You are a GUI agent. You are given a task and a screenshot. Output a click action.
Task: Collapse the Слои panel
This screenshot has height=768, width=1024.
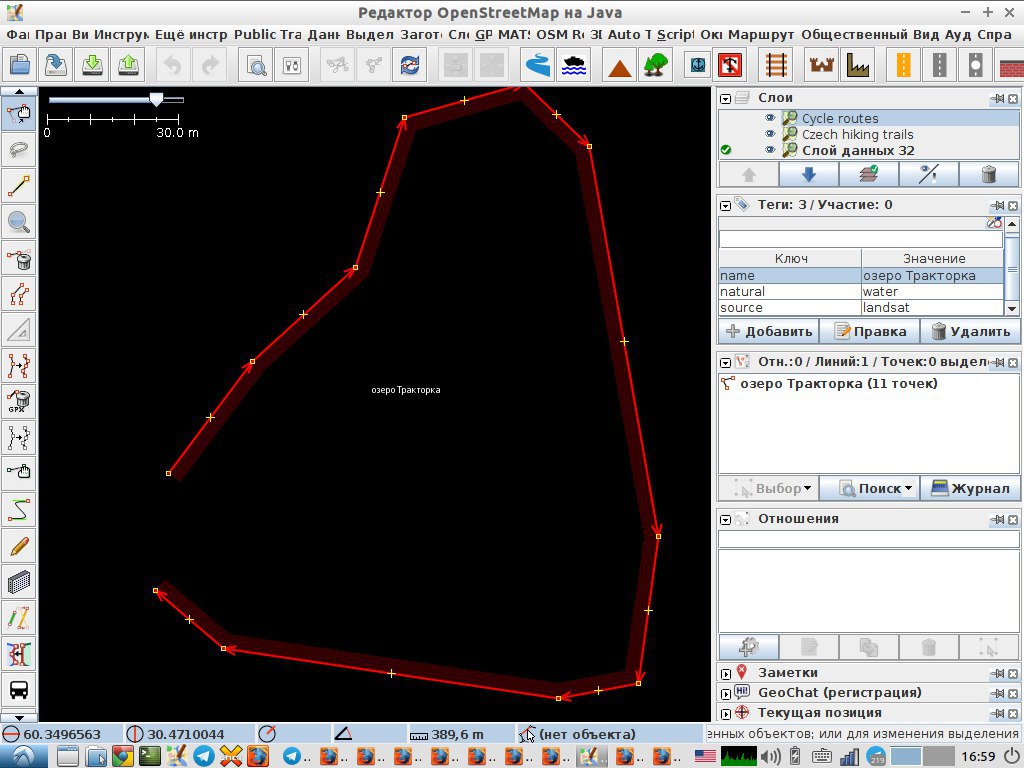(x=725, y=99)
